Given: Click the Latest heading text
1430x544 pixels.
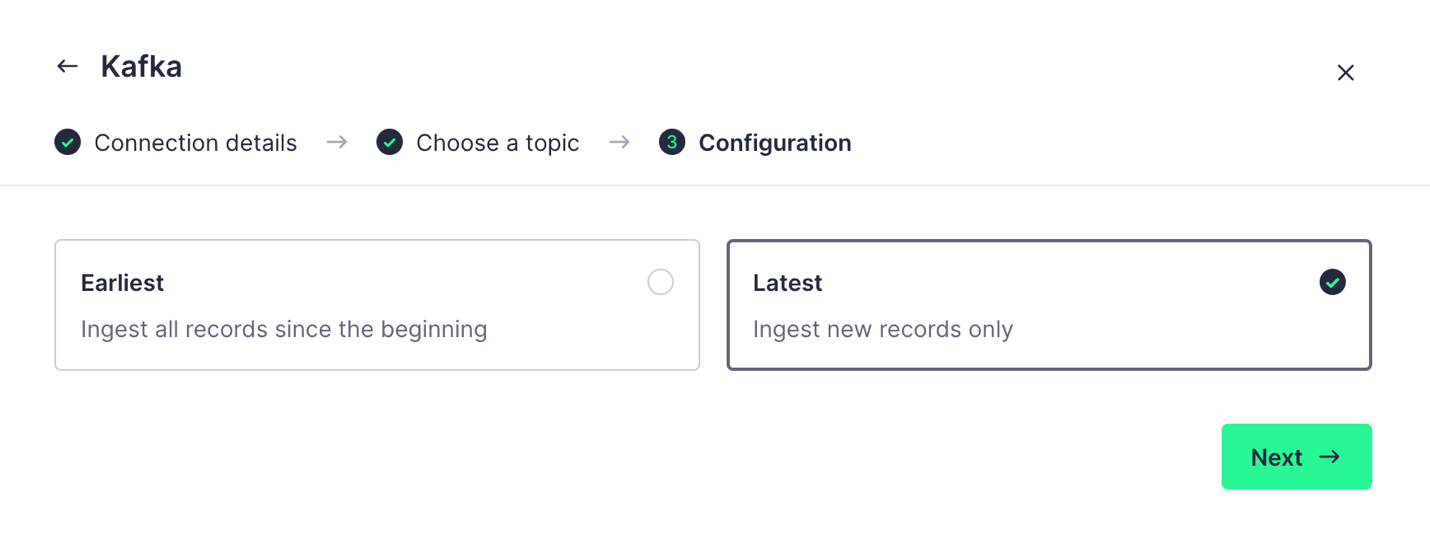Looking at the screenshot, I should (788, 283).
